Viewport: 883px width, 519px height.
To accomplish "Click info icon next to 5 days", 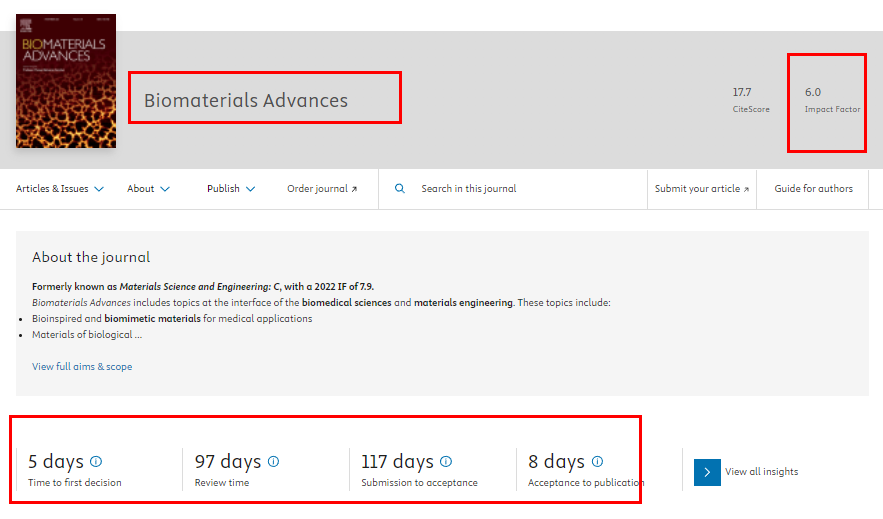I will pyautogui.click(x=96, y=462).
